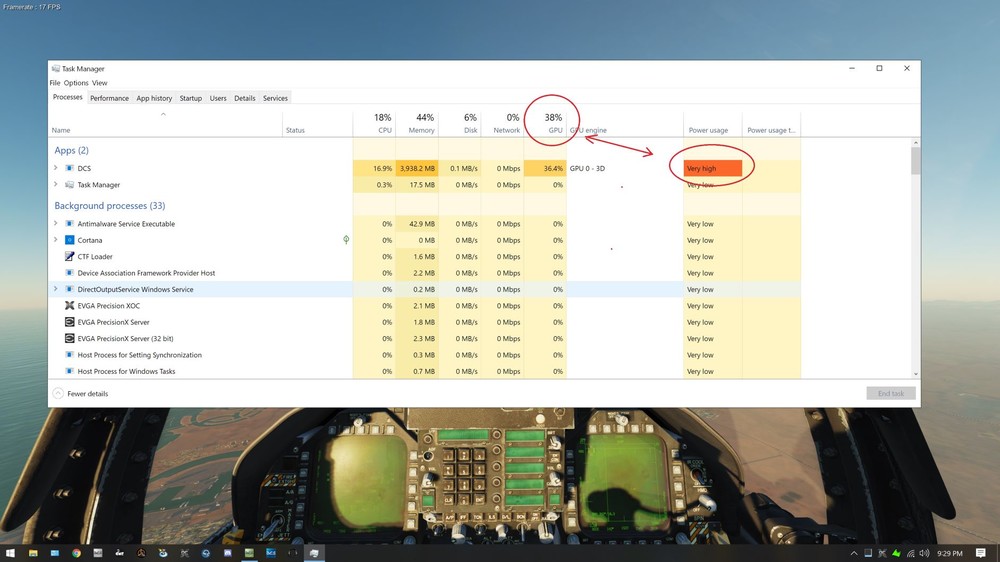Image resolution: width=1000 pixels, height=562 pixels.
Task: Open the volume speaker tray icon
Action: (x=925, y=554)
